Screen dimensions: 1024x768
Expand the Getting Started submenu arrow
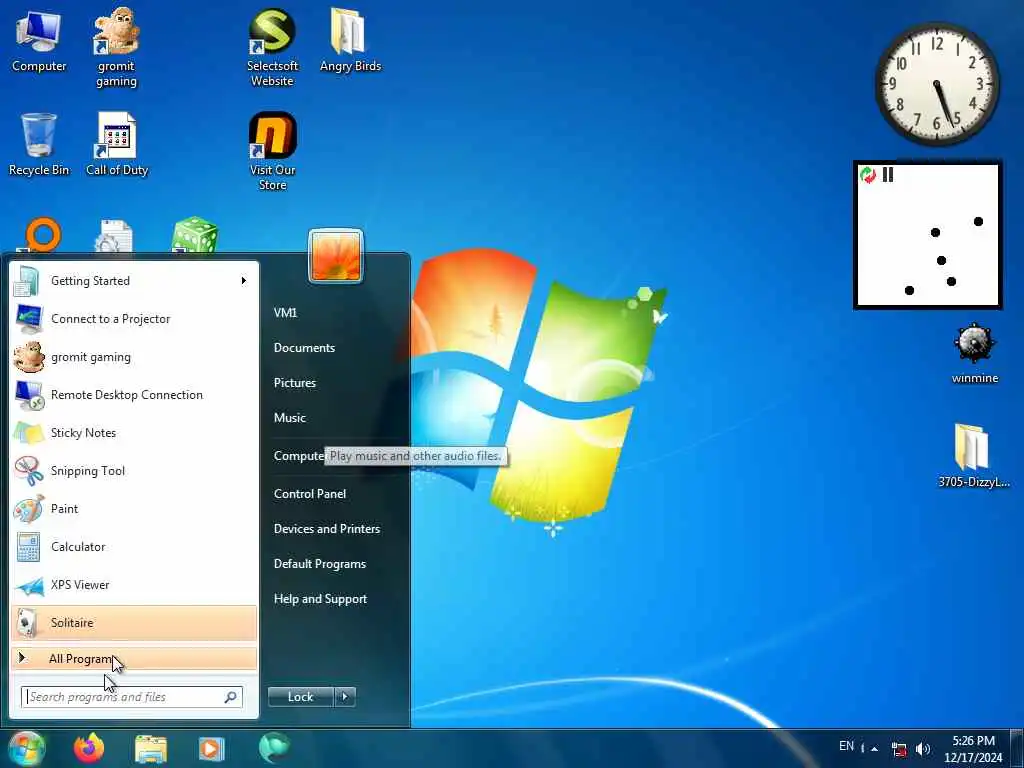click(244, 281)
